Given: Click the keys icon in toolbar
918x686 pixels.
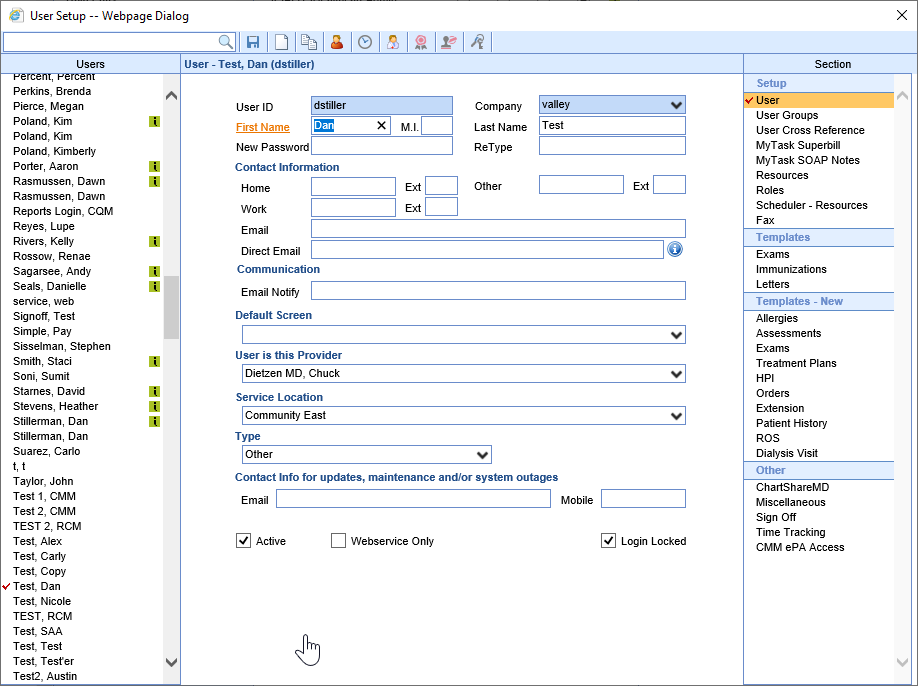Looking at the screenshot, I should 478,42.
